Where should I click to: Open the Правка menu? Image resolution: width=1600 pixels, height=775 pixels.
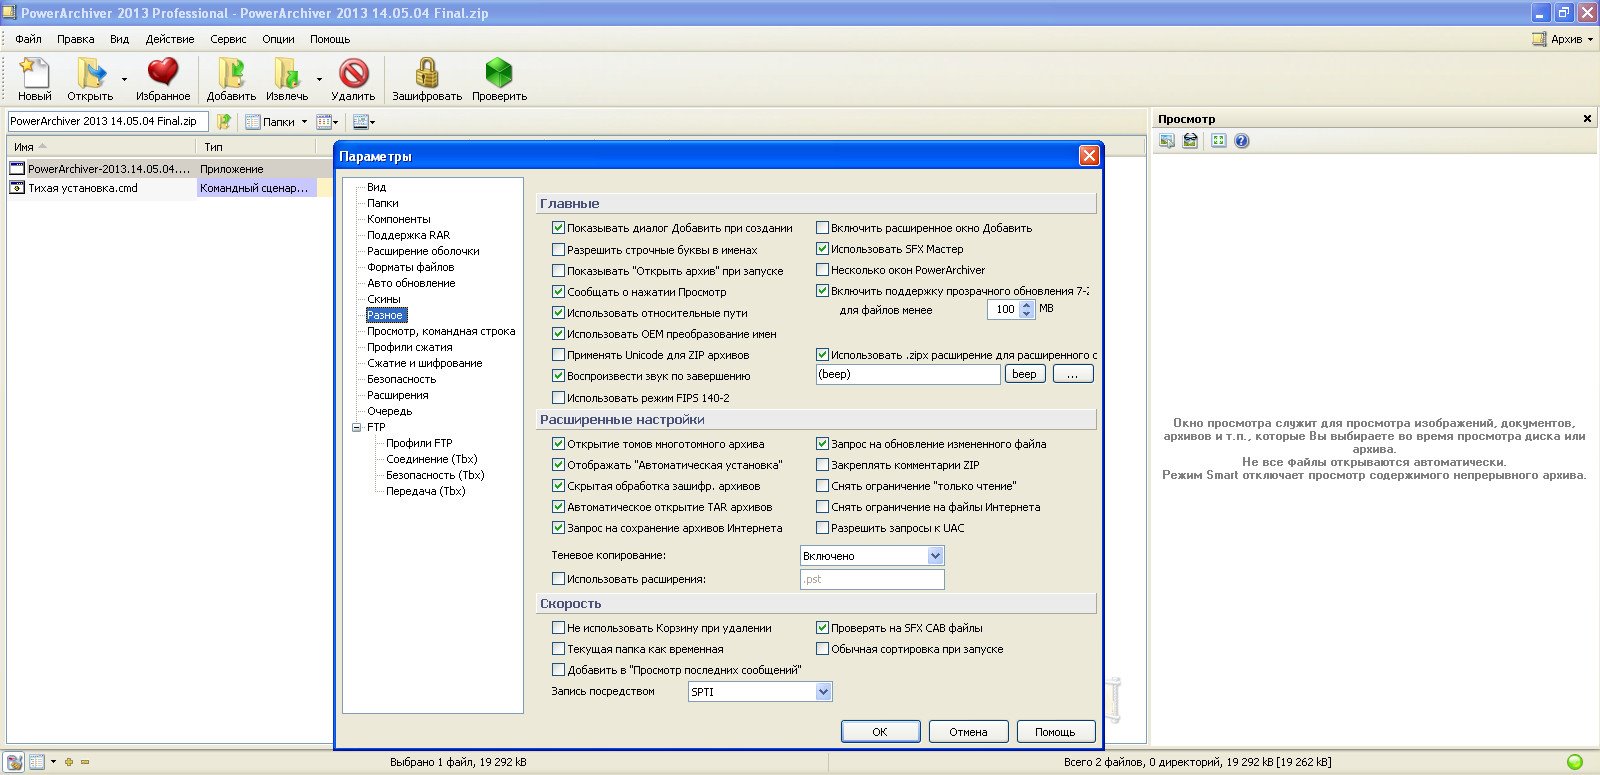(75, 39)
